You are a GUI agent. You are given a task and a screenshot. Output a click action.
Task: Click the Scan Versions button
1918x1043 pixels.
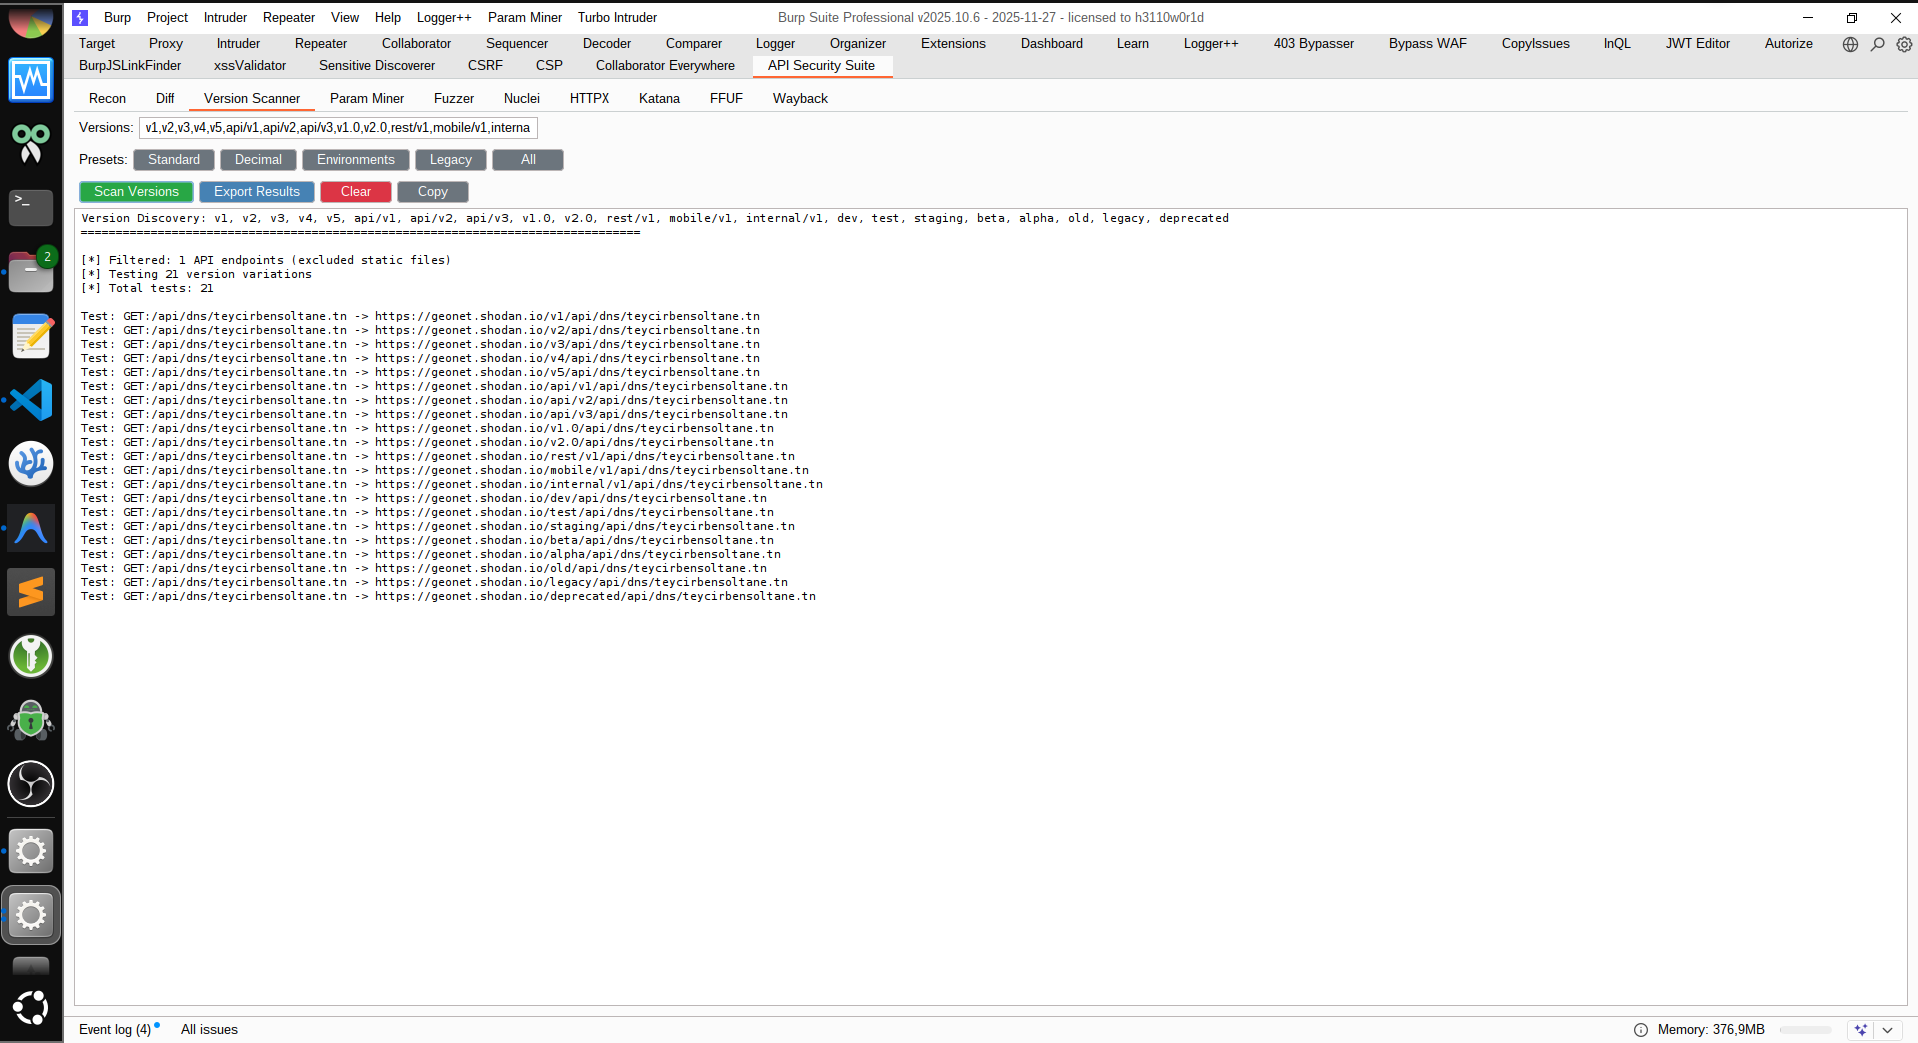[x=136, y=192]
